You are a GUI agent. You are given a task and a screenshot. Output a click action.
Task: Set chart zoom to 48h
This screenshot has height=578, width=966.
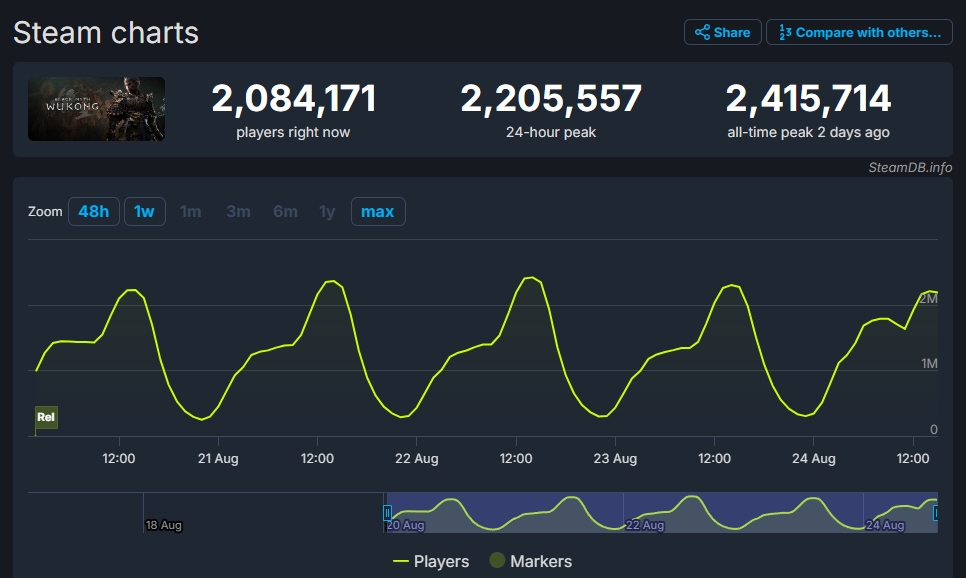pyautogui.click(x=94, y=211)
